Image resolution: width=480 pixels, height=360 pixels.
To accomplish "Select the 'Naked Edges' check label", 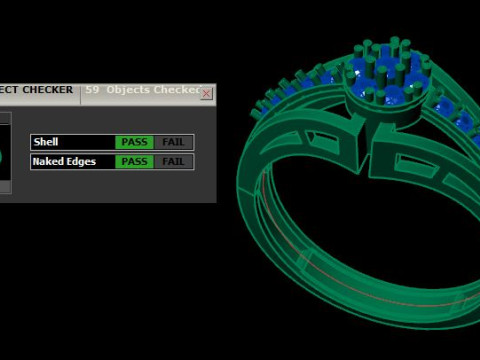I will (x=64, y=162).
